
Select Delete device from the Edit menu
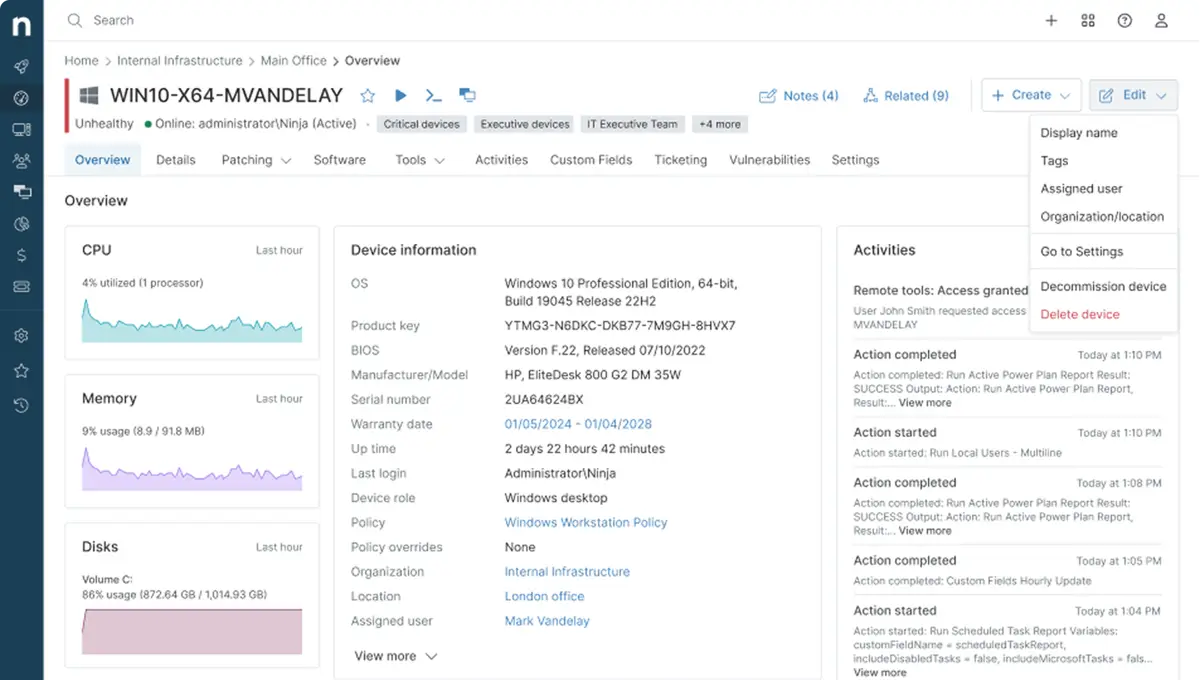coord(1080,314)
